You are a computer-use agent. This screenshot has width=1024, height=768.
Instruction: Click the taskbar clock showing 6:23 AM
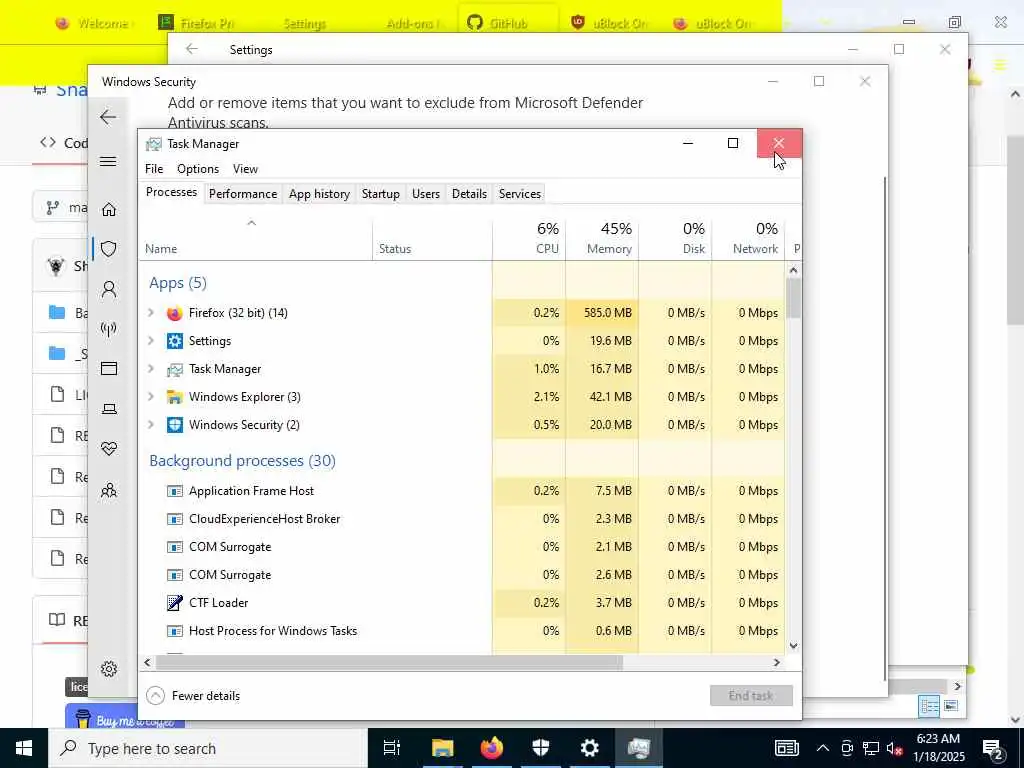pyautogui.click(x=938, y=748)
